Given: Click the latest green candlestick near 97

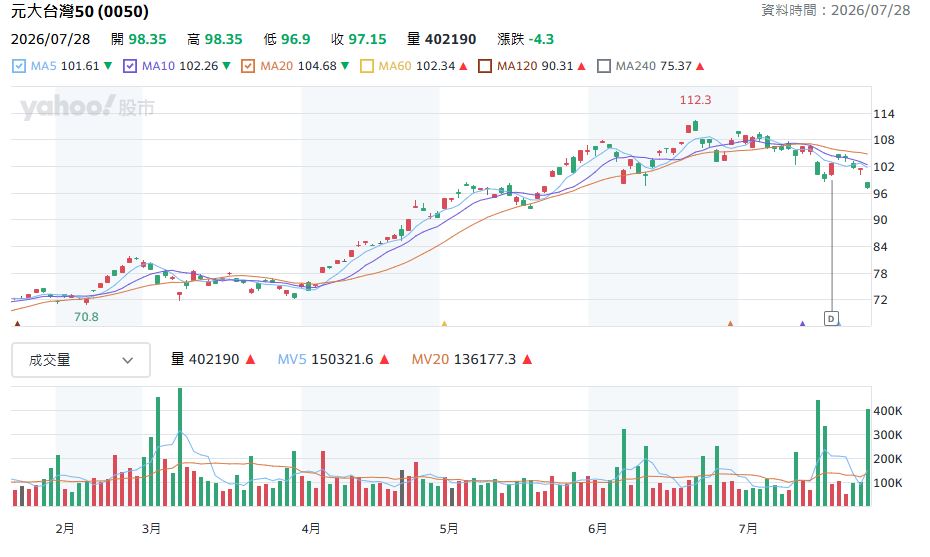Looking at the screenshot, I should (x=868, y=186).
